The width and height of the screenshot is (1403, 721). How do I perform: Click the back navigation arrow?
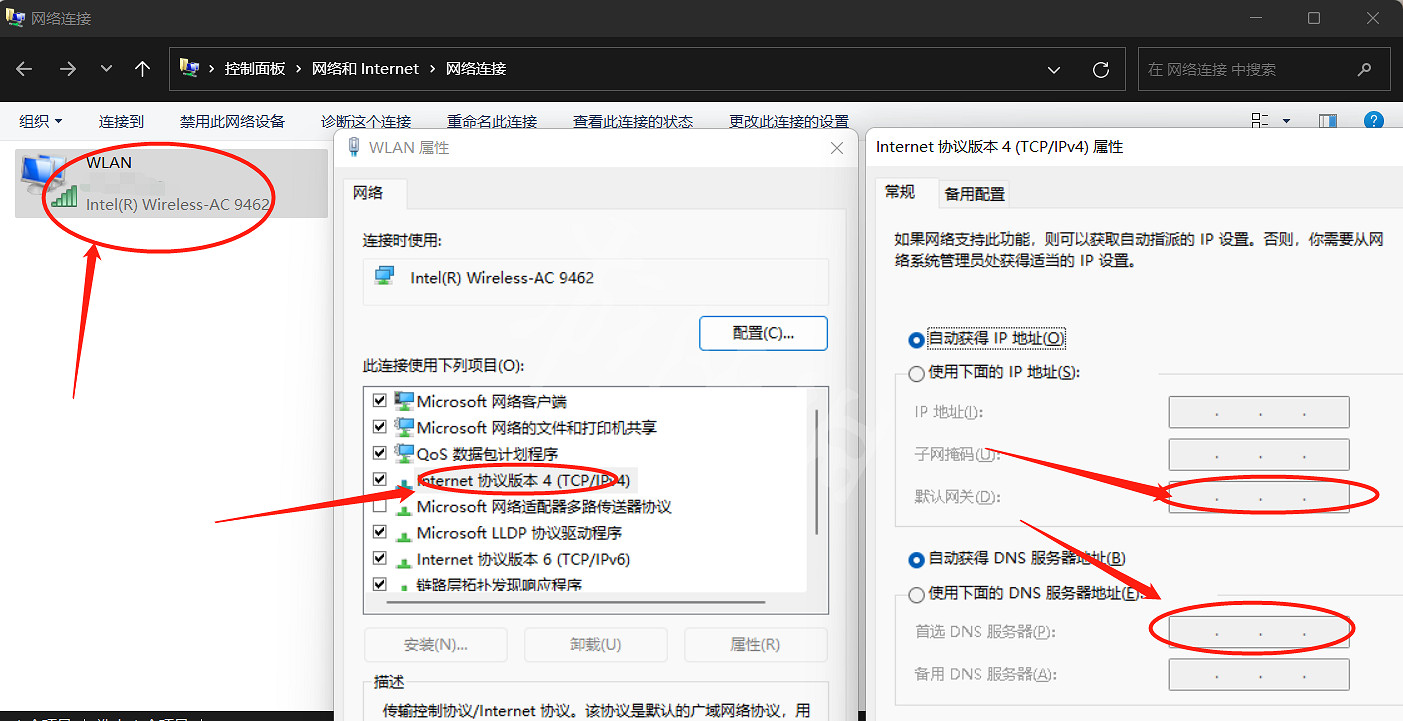(25, 69)
